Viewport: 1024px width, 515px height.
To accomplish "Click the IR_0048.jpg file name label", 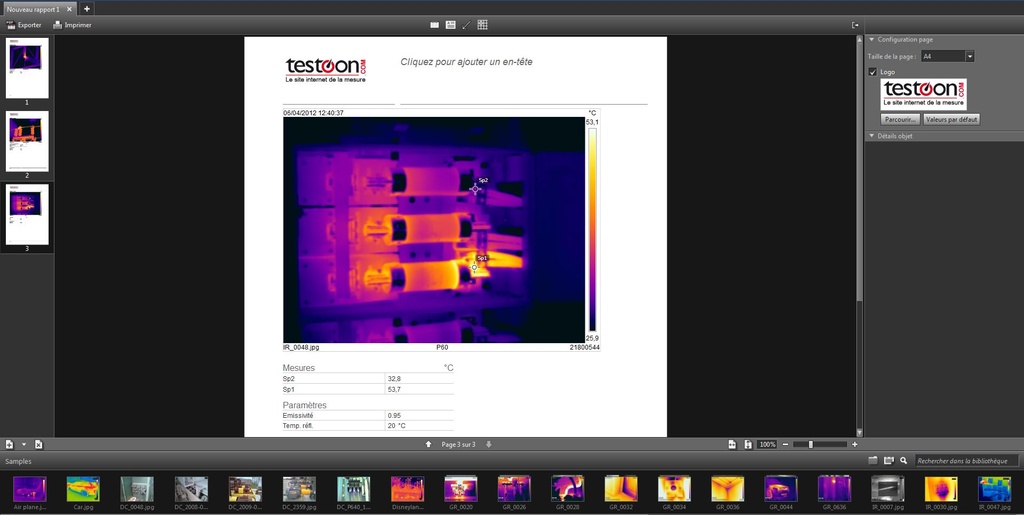I will point(299,348).
